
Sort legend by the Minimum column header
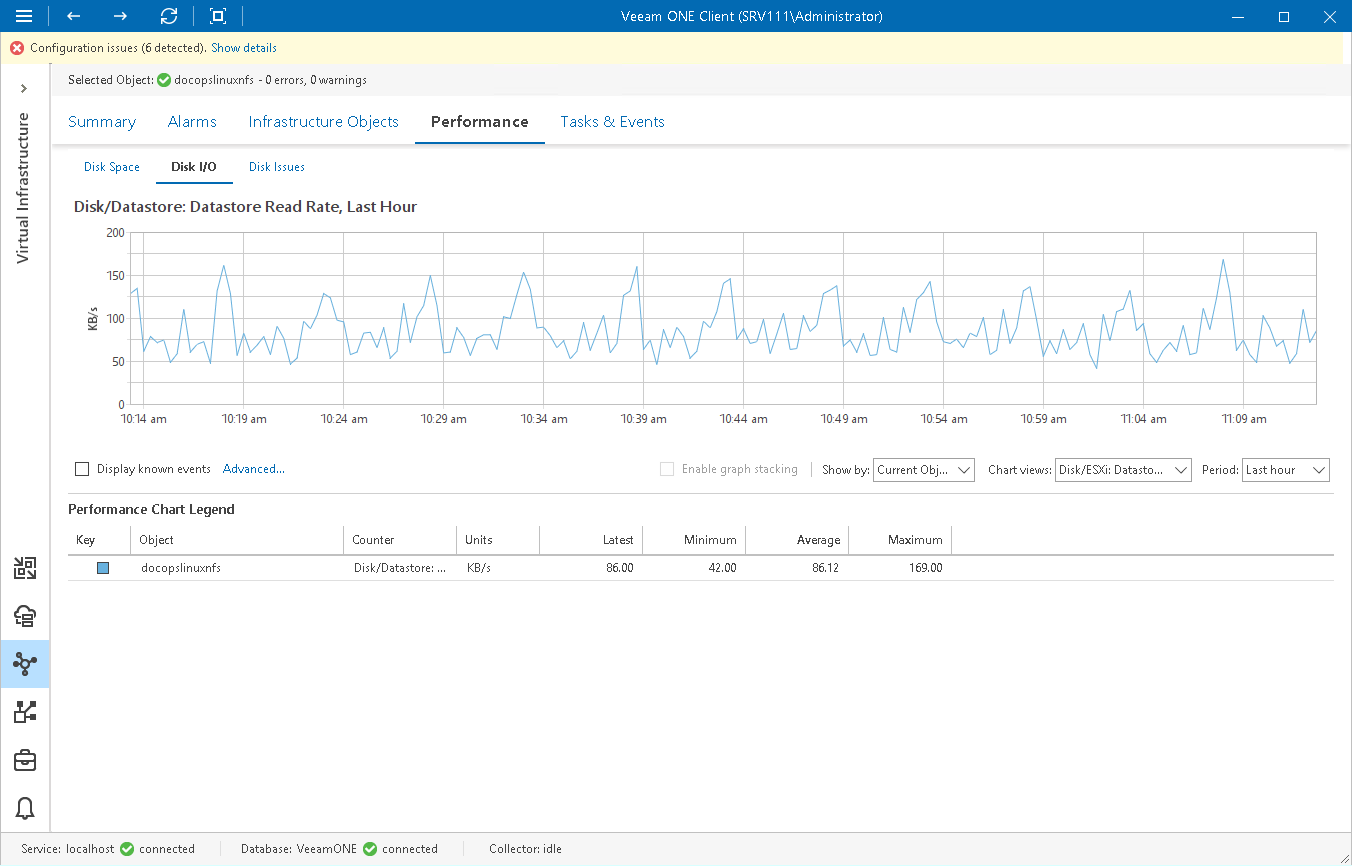tap(694, 540)
